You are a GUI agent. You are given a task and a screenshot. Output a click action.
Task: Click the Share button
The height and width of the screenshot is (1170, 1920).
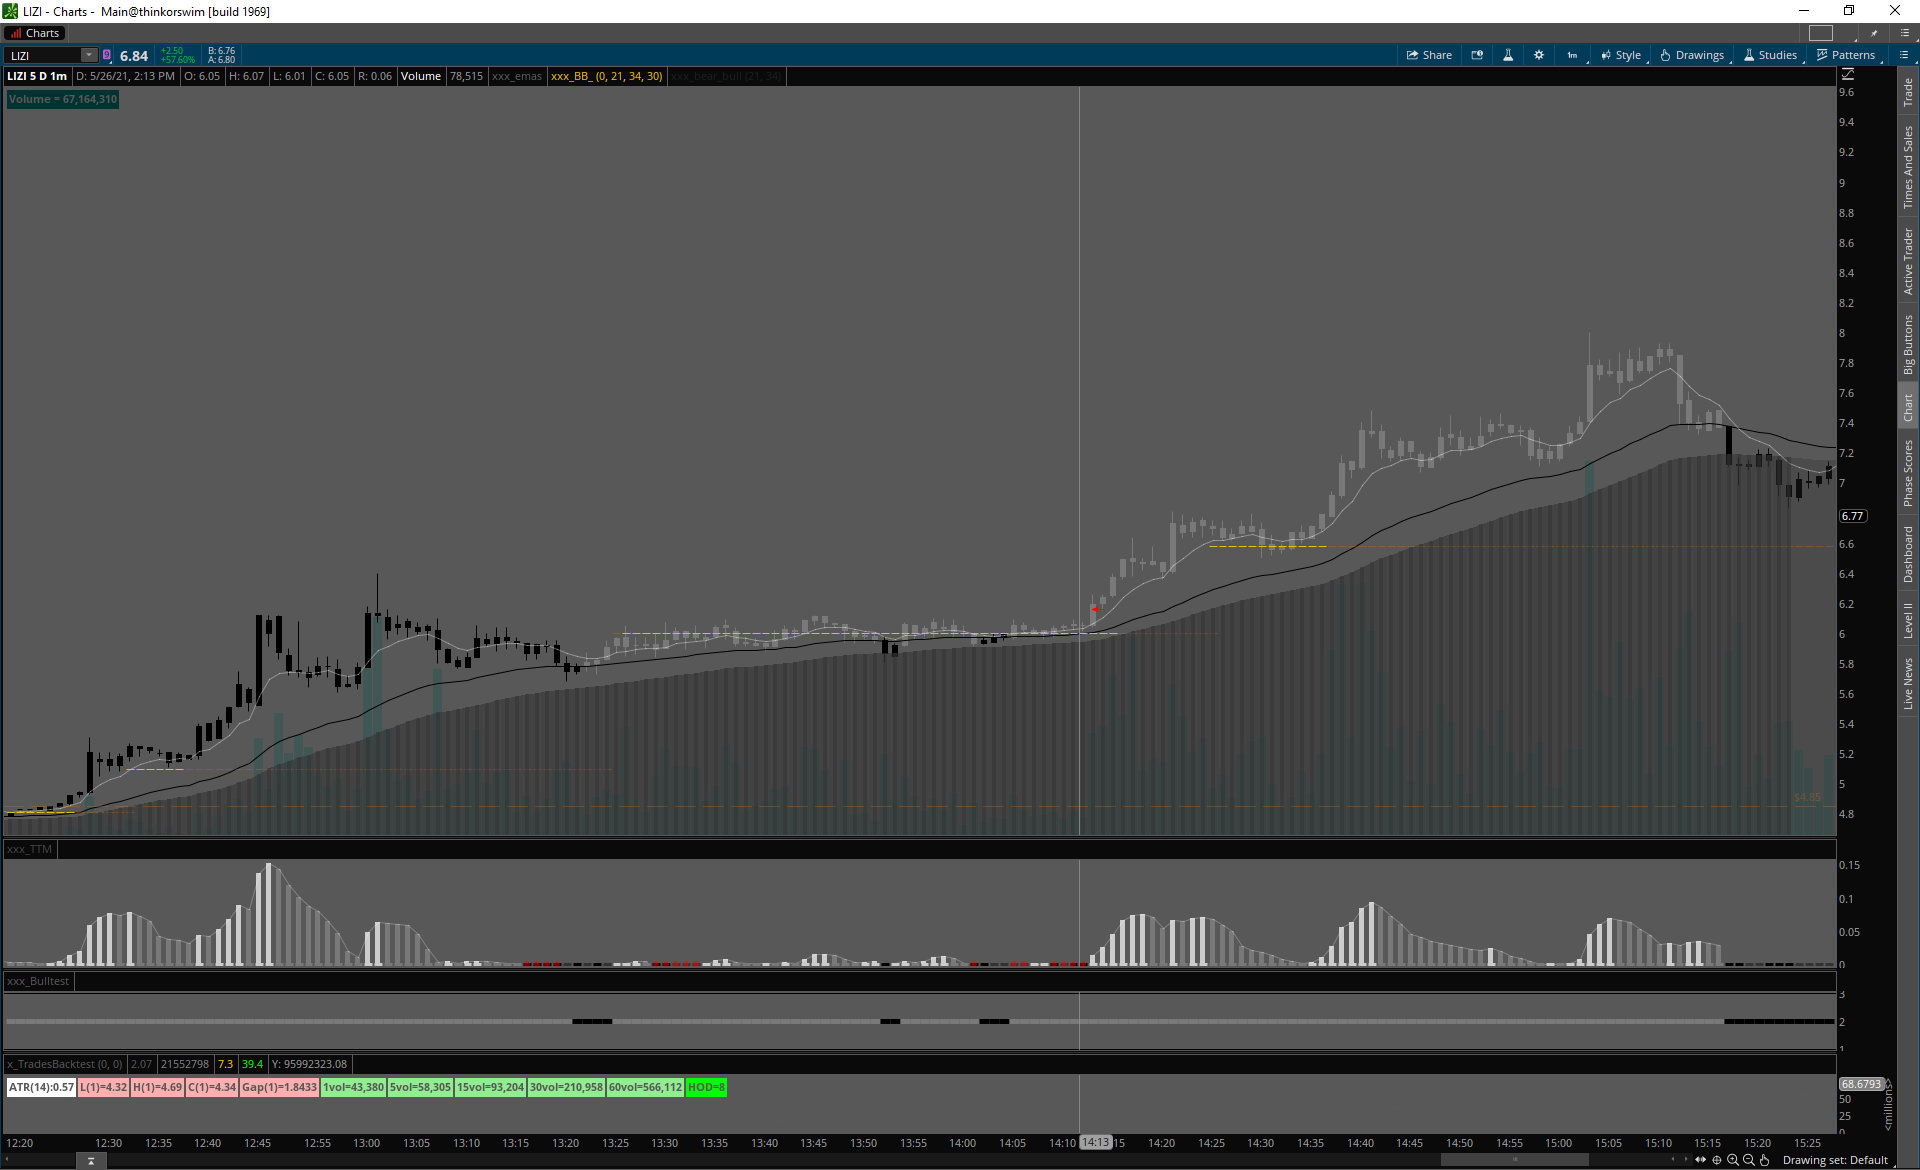1429,55
